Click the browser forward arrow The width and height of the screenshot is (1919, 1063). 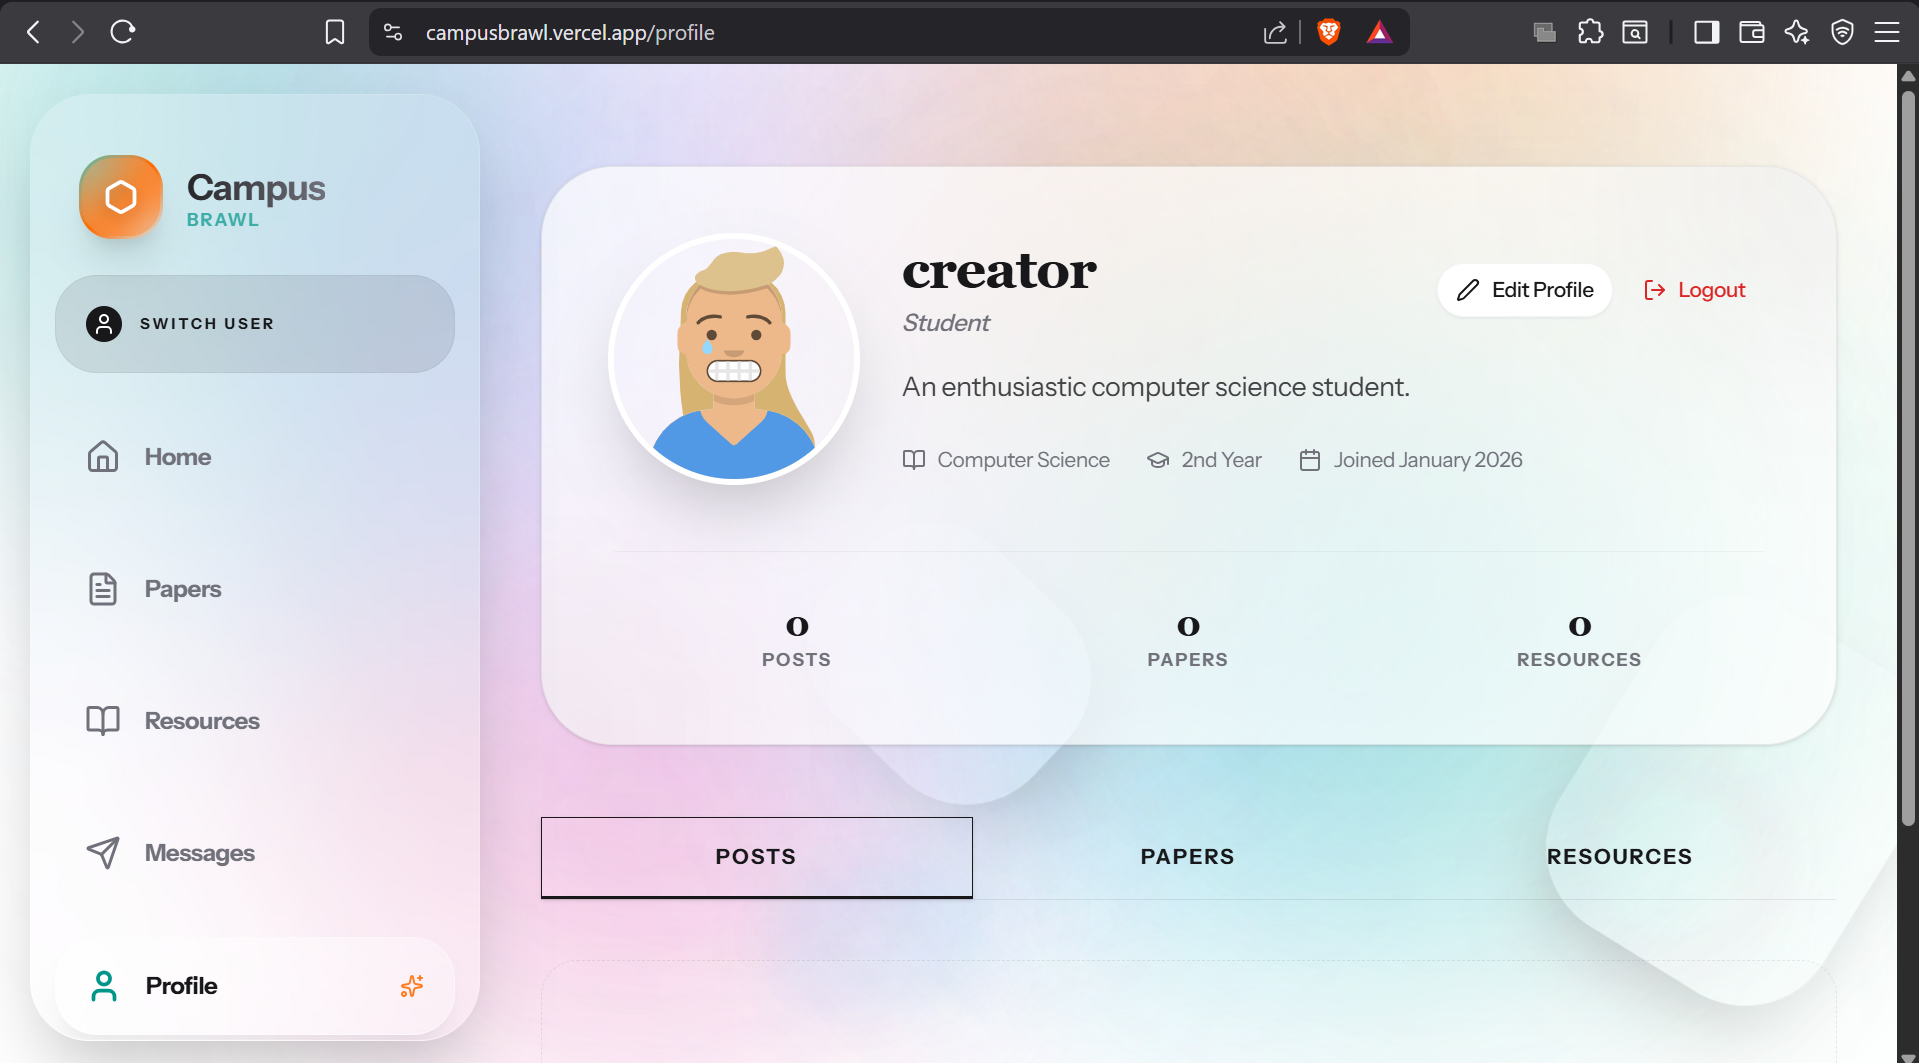(x=78, y=32)
